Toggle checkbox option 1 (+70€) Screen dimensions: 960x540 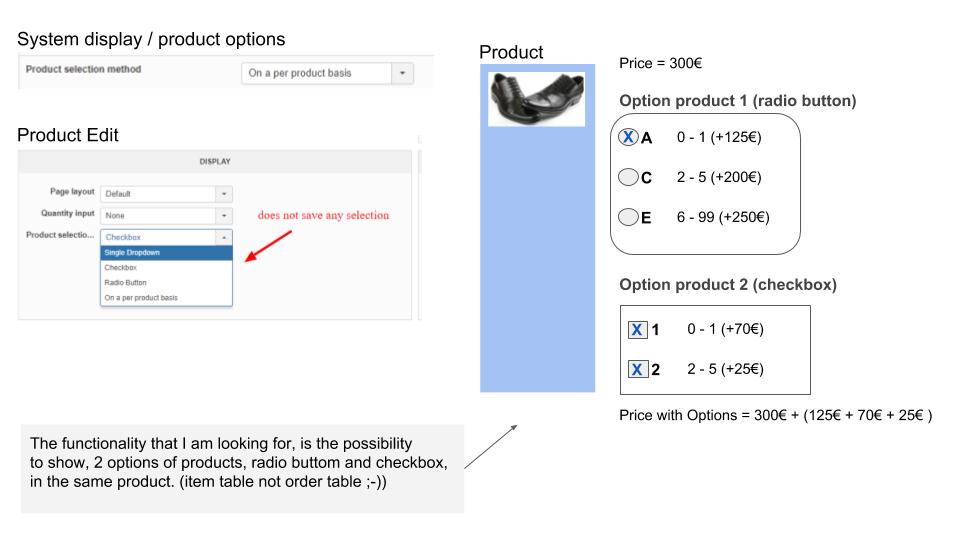[x=637, y=330]
